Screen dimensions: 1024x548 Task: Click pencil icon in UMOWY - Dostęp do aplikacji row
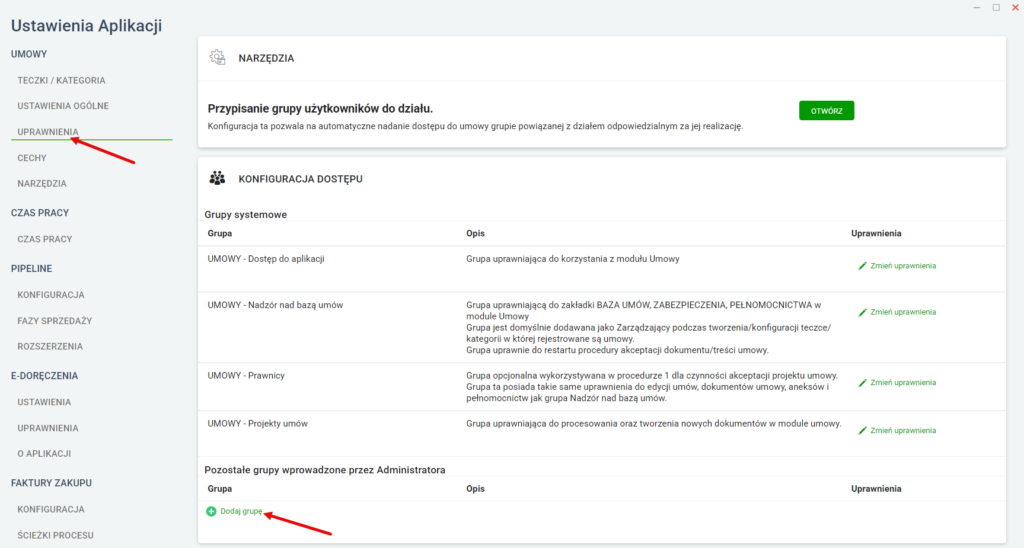click(862, 266)
